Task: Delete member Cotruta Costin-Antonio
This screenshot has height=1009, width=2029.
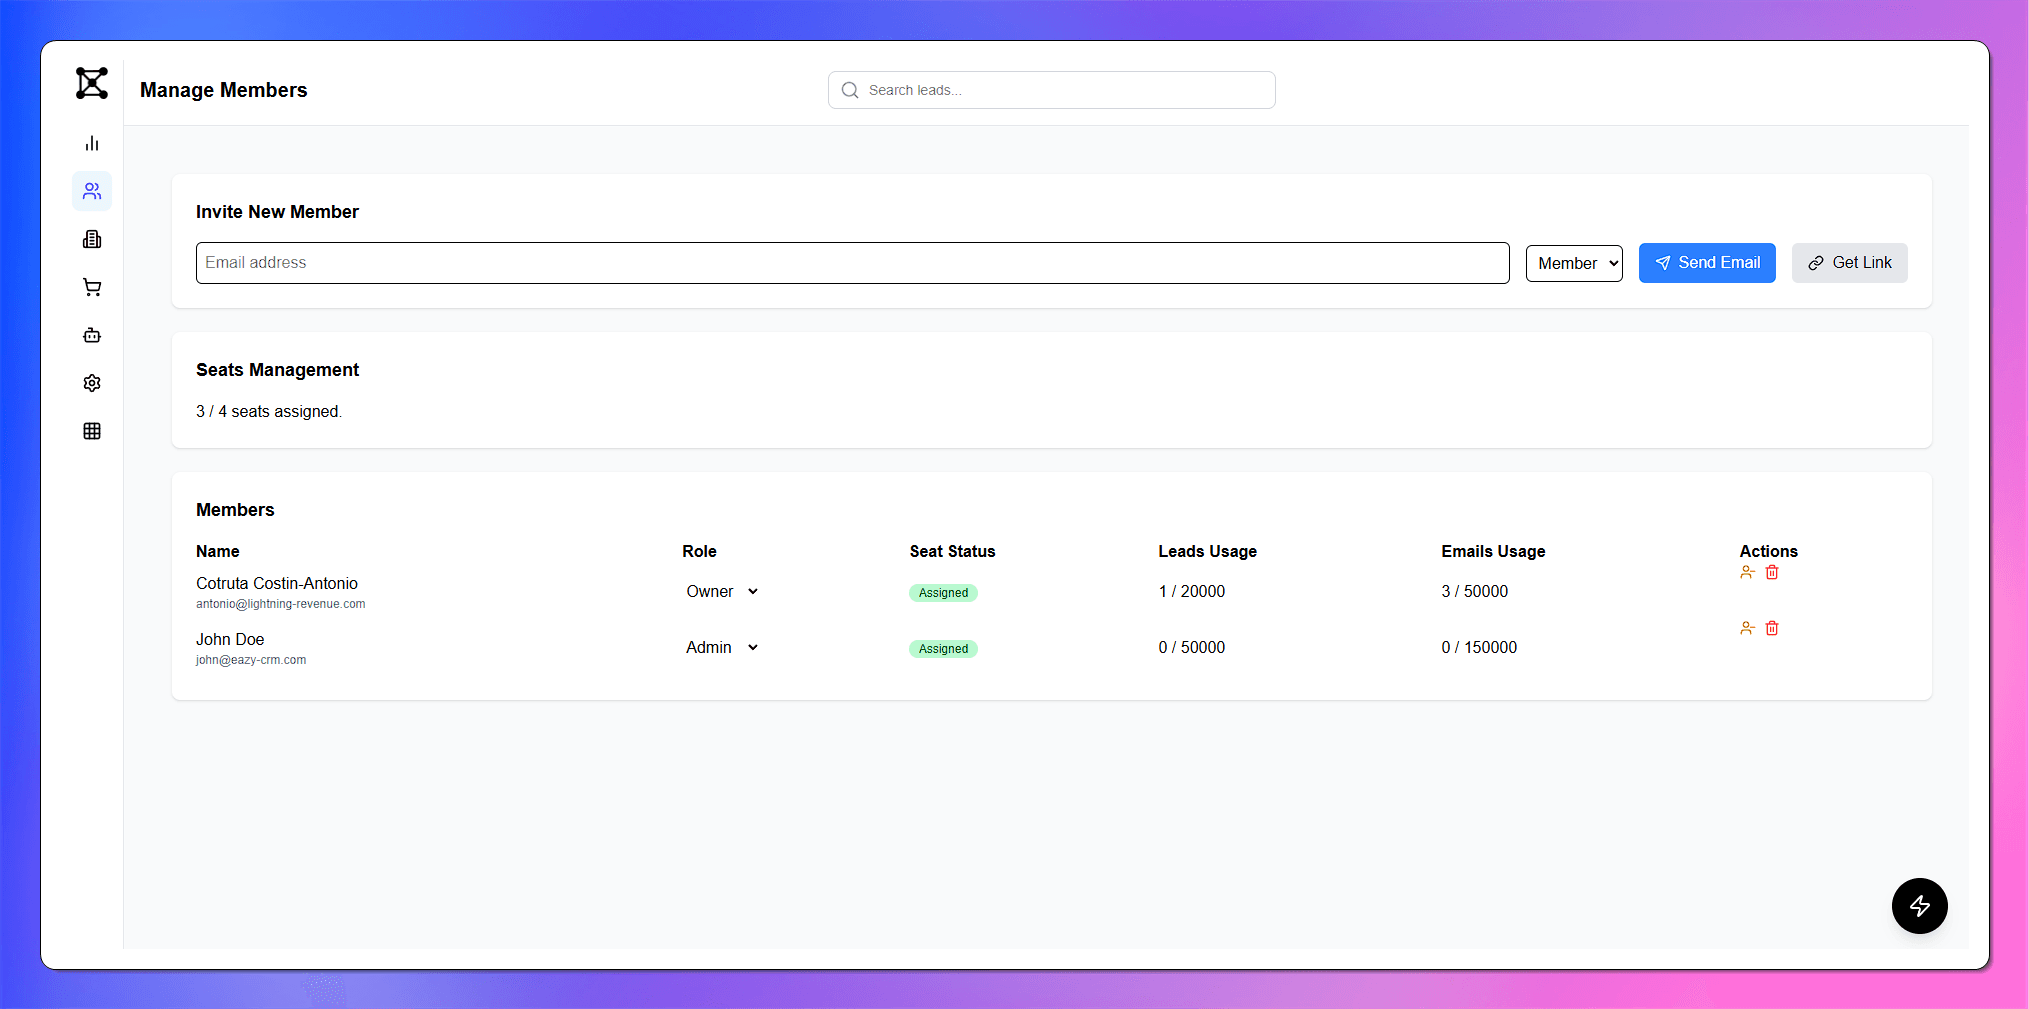Action: click(x=1772, y=572)
